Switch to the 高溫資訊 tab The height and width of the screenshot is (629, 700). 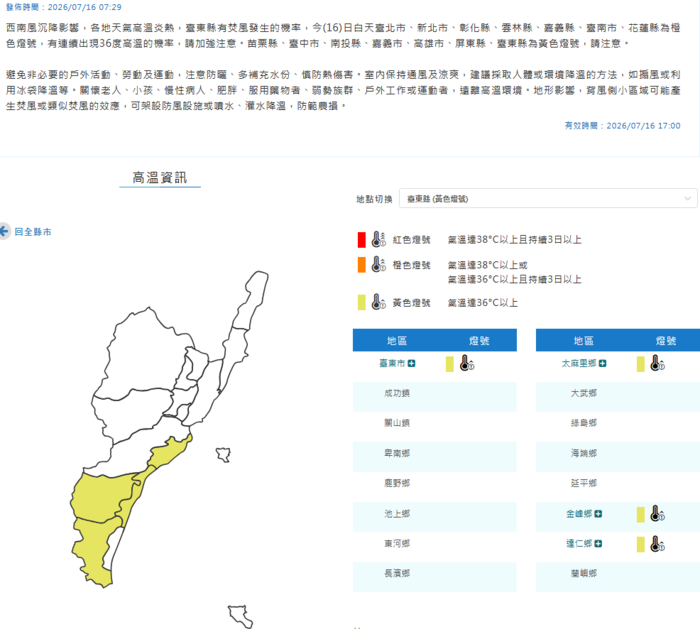pos(160,178)
